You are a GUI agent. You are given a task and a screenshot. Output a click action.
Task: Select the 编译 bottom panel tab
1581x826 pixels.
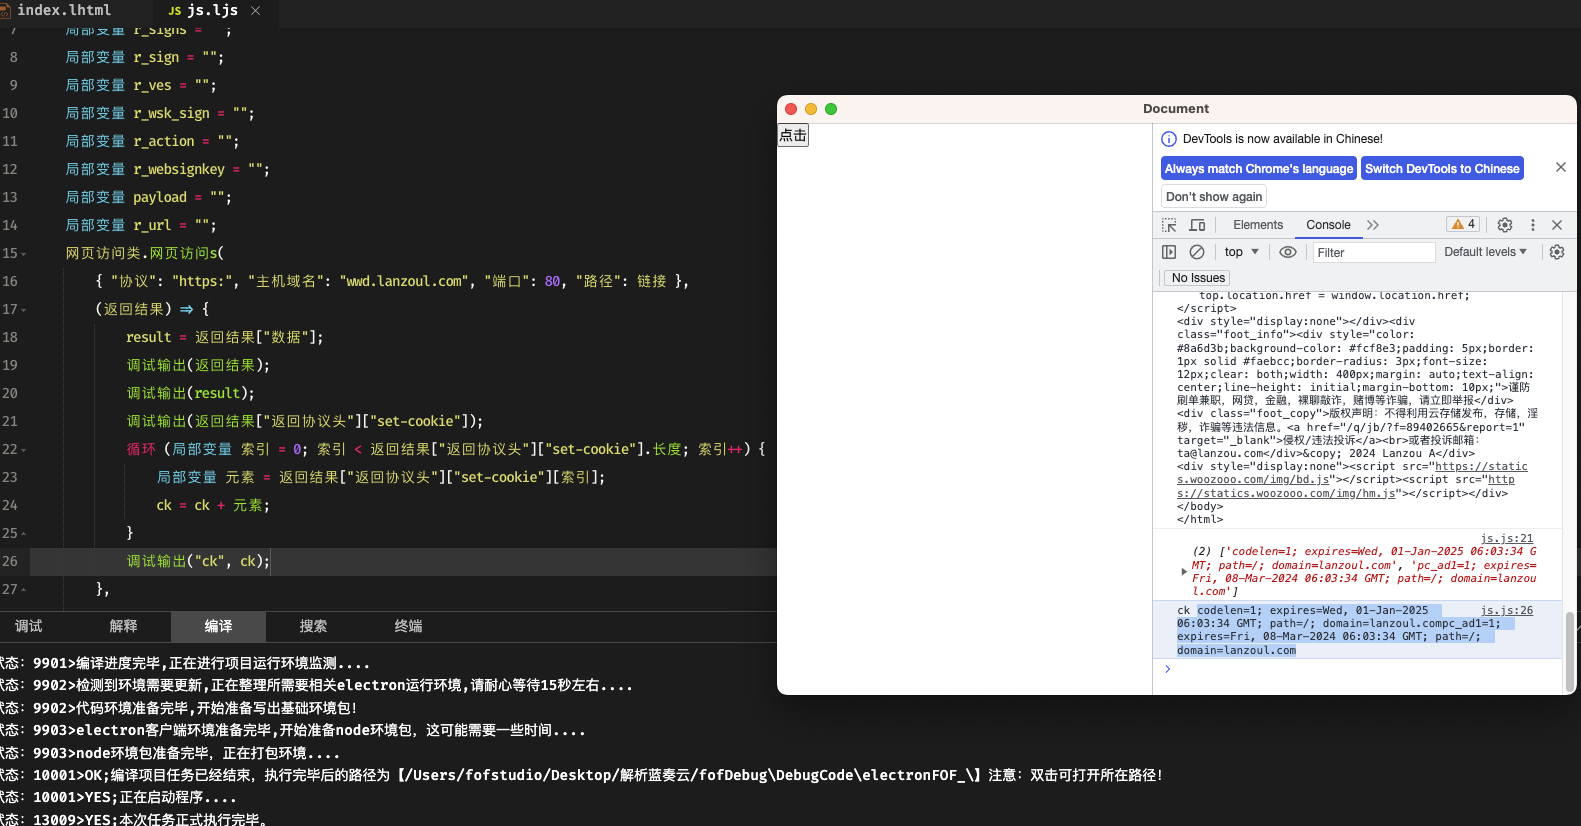pyautogui.click(x=219, y=626)
